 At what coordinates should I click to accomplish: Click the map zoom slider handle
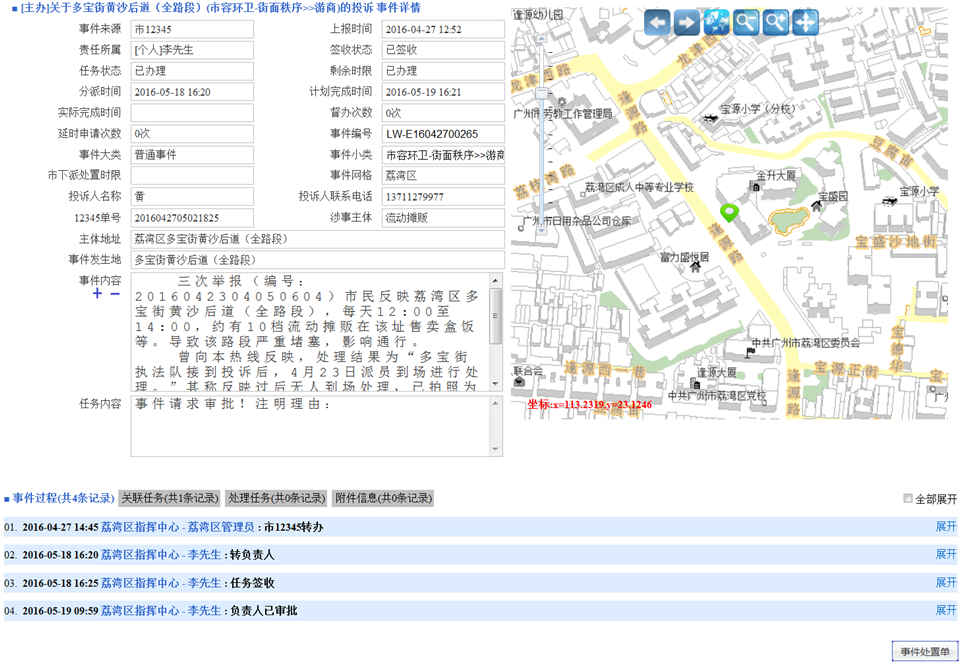click(x=541, y=94)
